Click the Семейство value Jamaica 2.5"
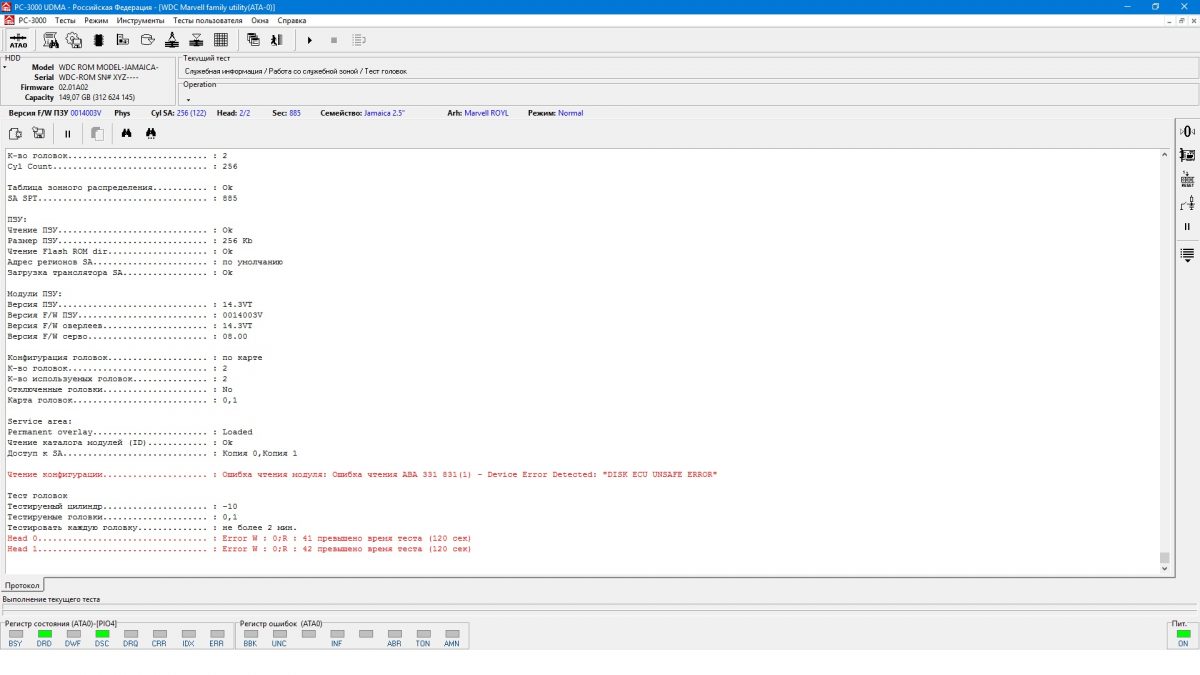Image resolution: width=1200 pixels, height=675 pixels. [x=384, y=113]
